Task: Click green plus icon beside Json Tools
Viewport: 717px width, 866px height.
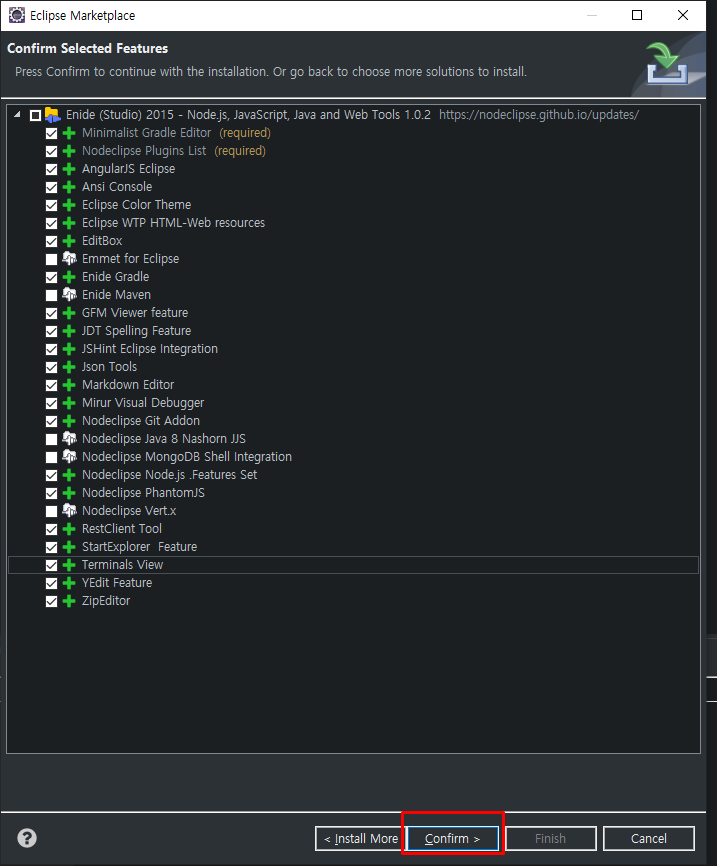Action: click(x=69, y=367)
